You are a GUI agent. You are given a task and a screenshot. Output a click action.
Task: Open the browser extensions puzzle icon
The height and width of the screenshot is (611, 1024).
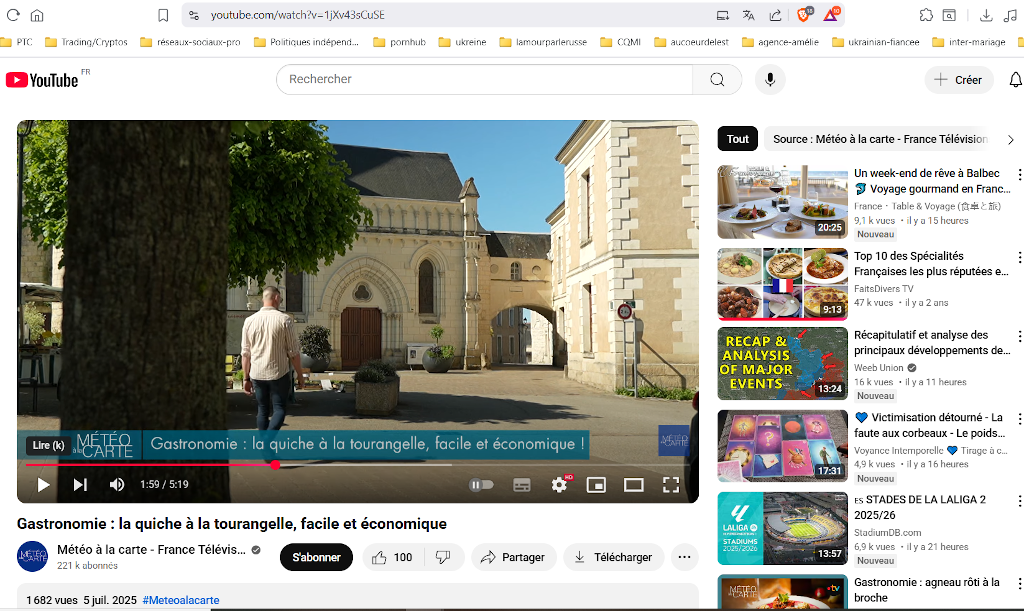[926, 15]
